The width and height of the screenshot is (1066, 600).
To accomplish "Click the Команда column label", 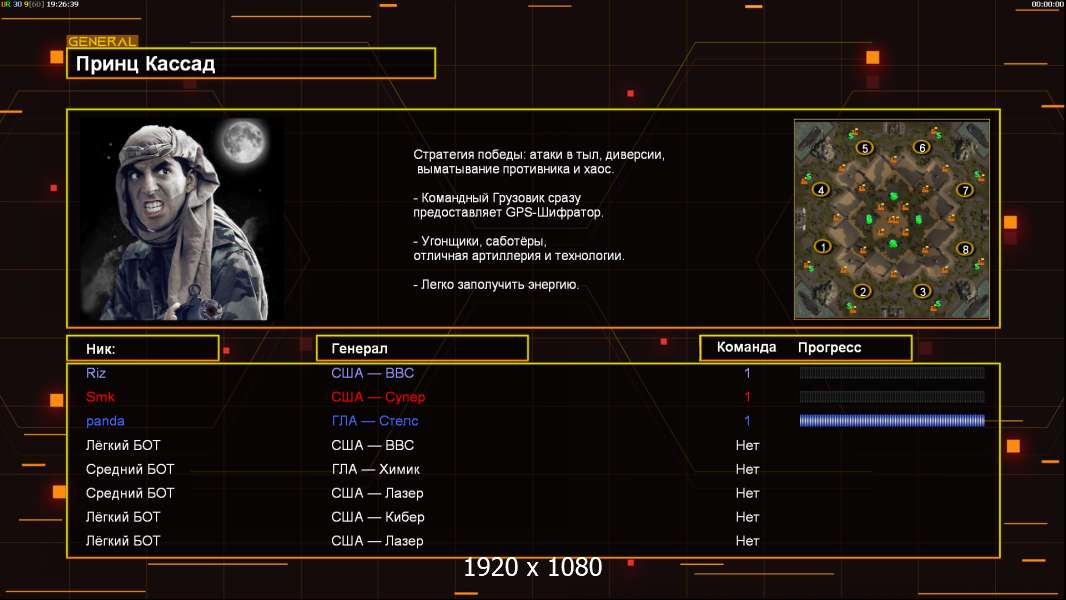I will click(x=746, y=347).
